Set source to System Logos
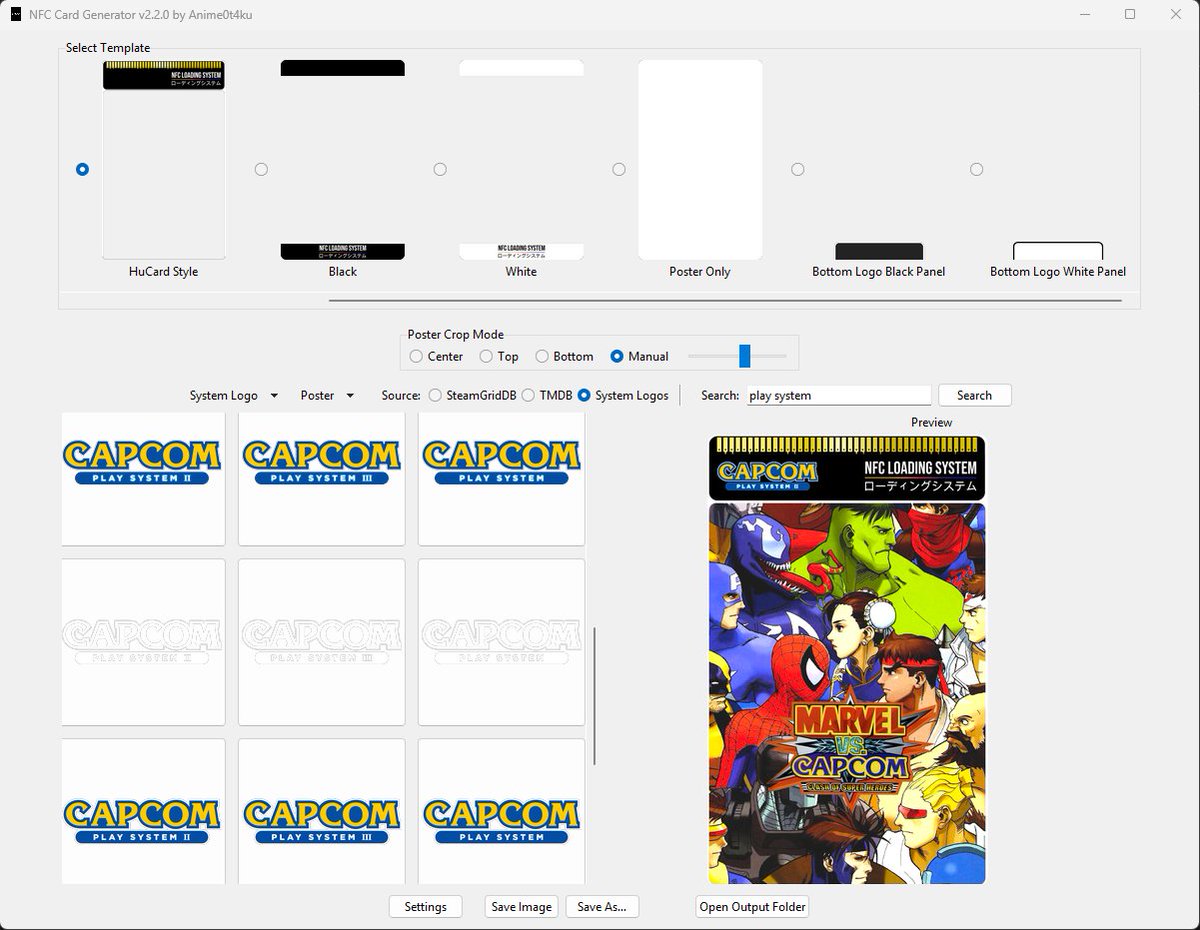The width and height of the screenshot is (1200, 930). coord(584,395)
